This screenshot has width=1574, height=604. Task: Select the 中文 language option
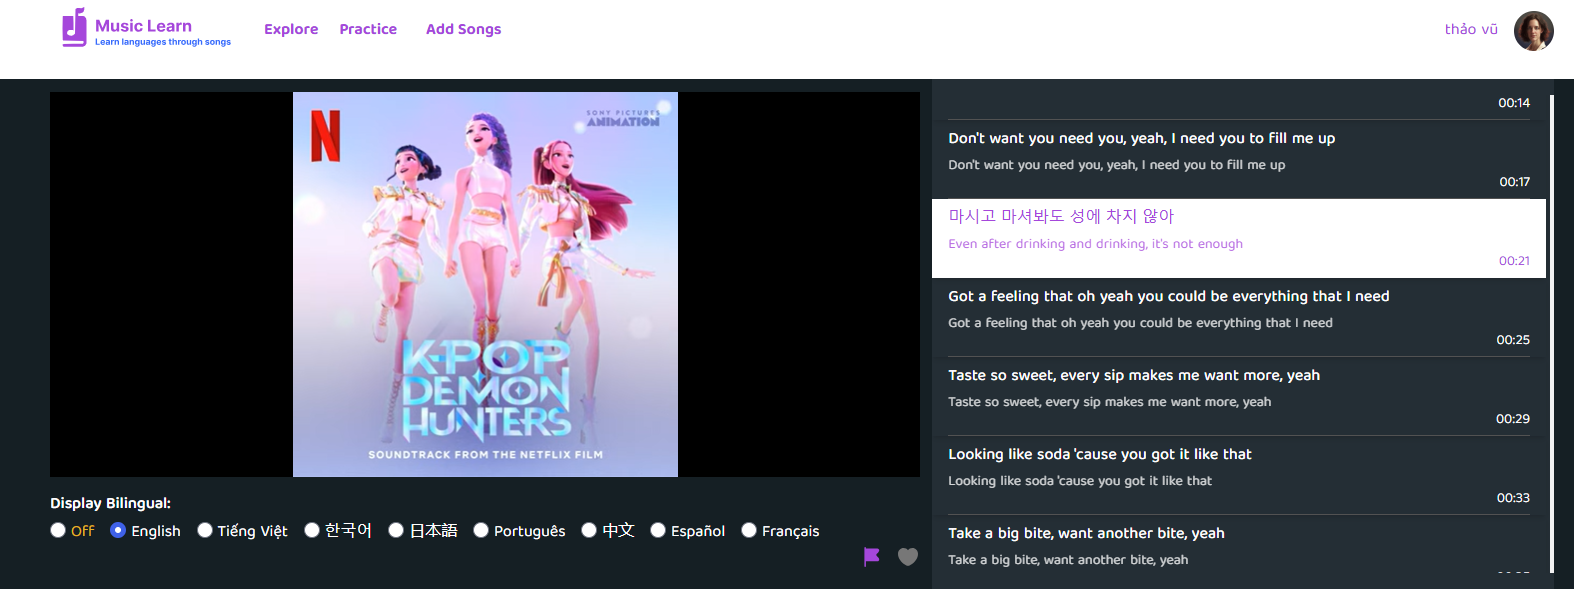point(589,530)
